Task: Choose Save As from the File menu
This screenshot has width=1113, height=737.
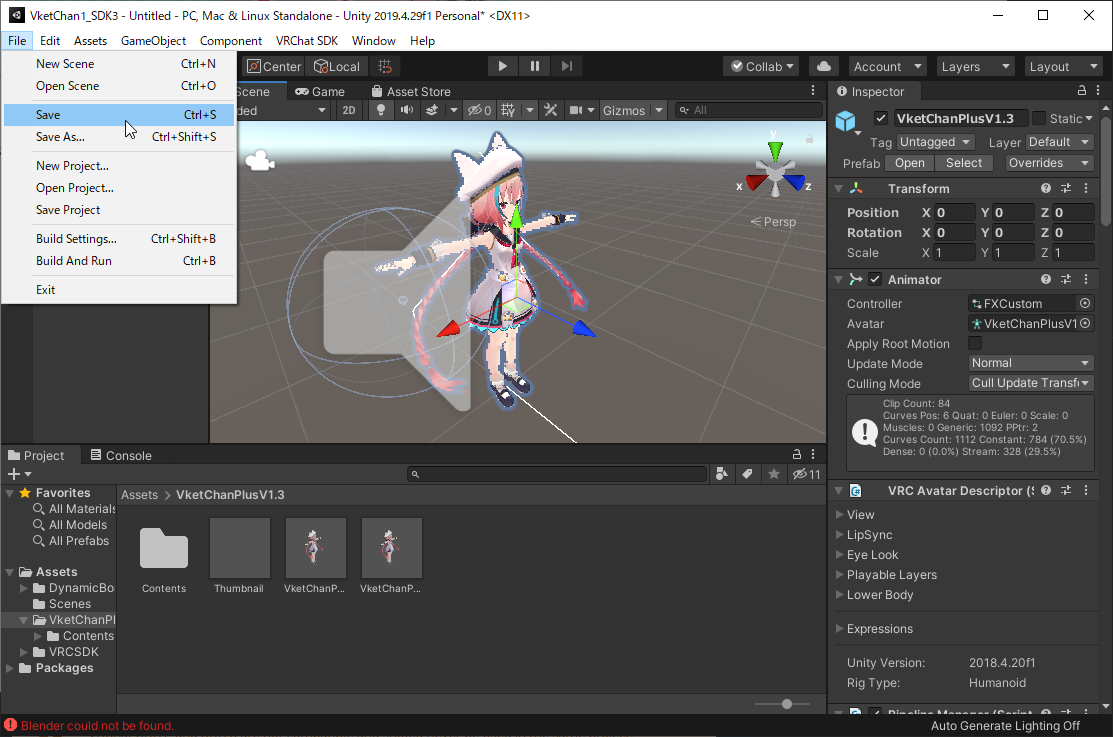Action: tap(60, 137)
